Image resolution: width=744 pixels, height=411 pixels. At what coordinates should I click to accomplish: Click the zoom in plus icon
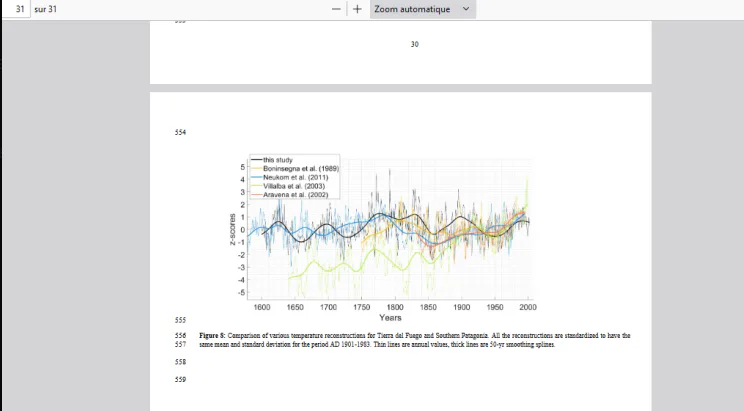tap(357, 9)
